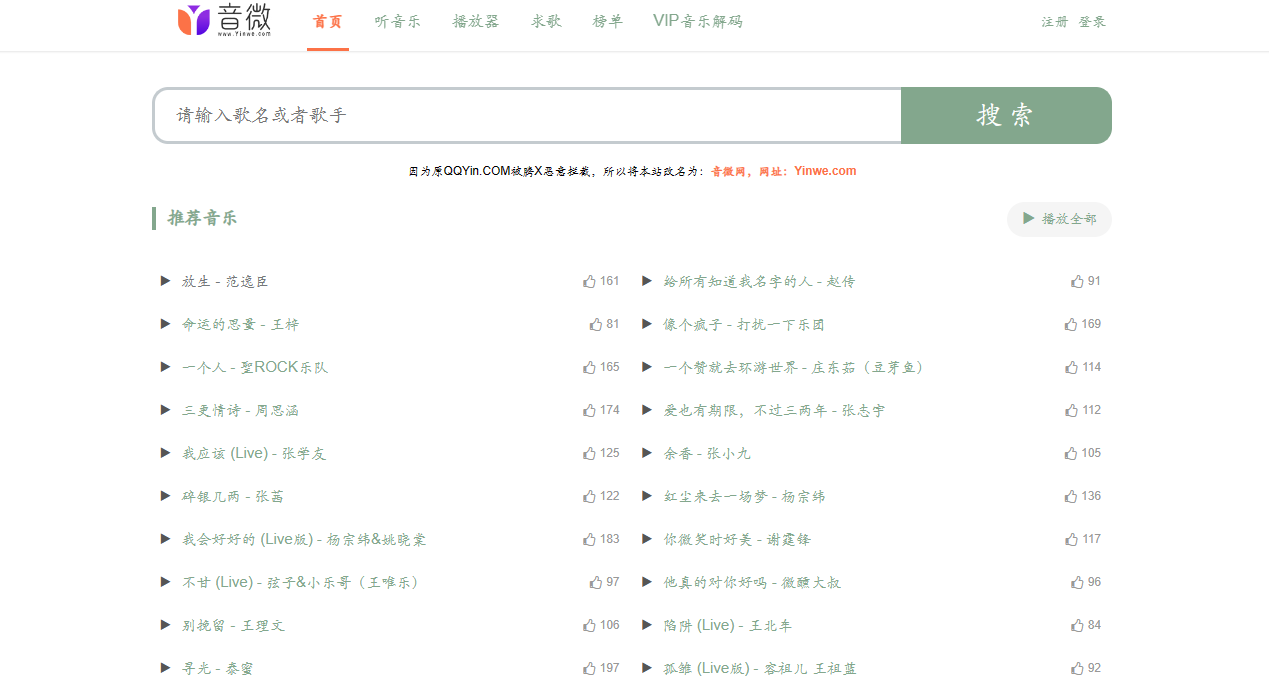Select 求歌 nav item
This screenshot has width=1269, height=698.
coord(547,21)
